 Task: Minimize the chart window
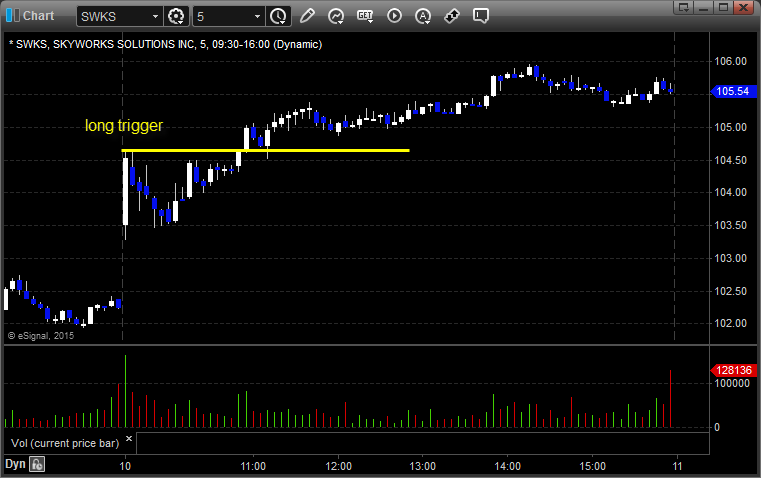pos(704,7)
